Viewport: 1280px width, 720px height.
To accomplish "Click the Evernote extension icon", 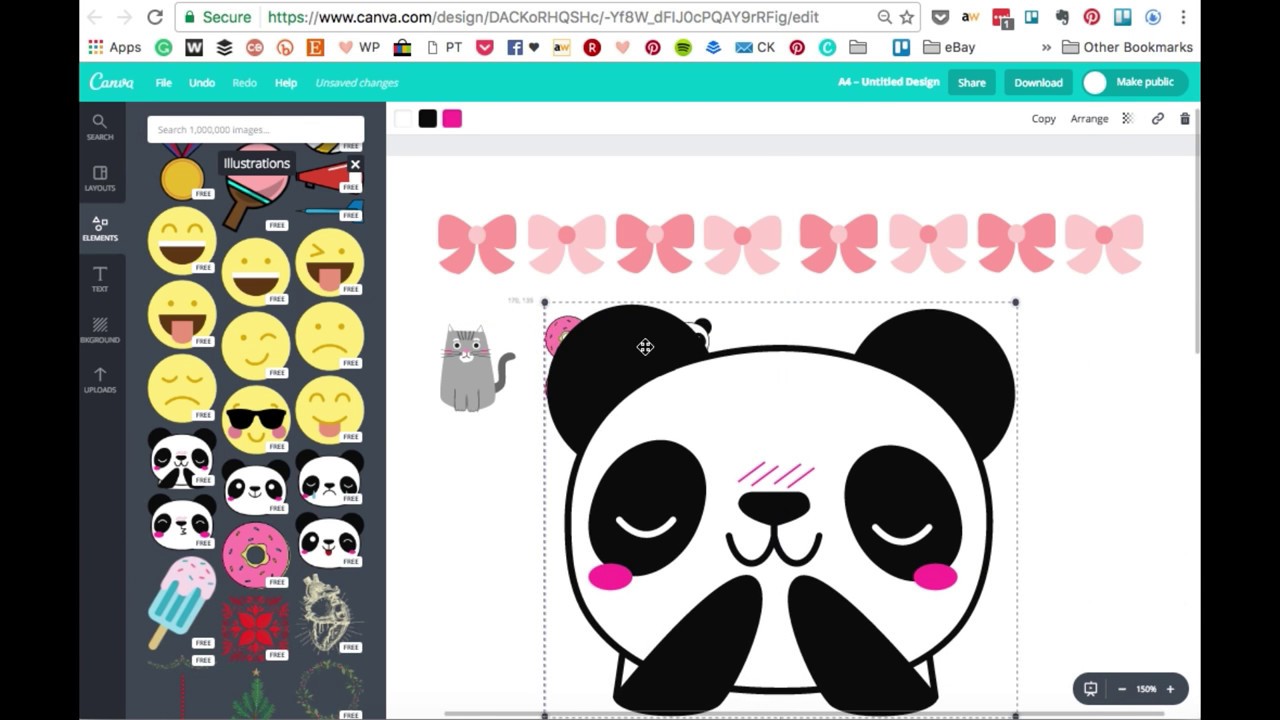I will point(1062,17).
